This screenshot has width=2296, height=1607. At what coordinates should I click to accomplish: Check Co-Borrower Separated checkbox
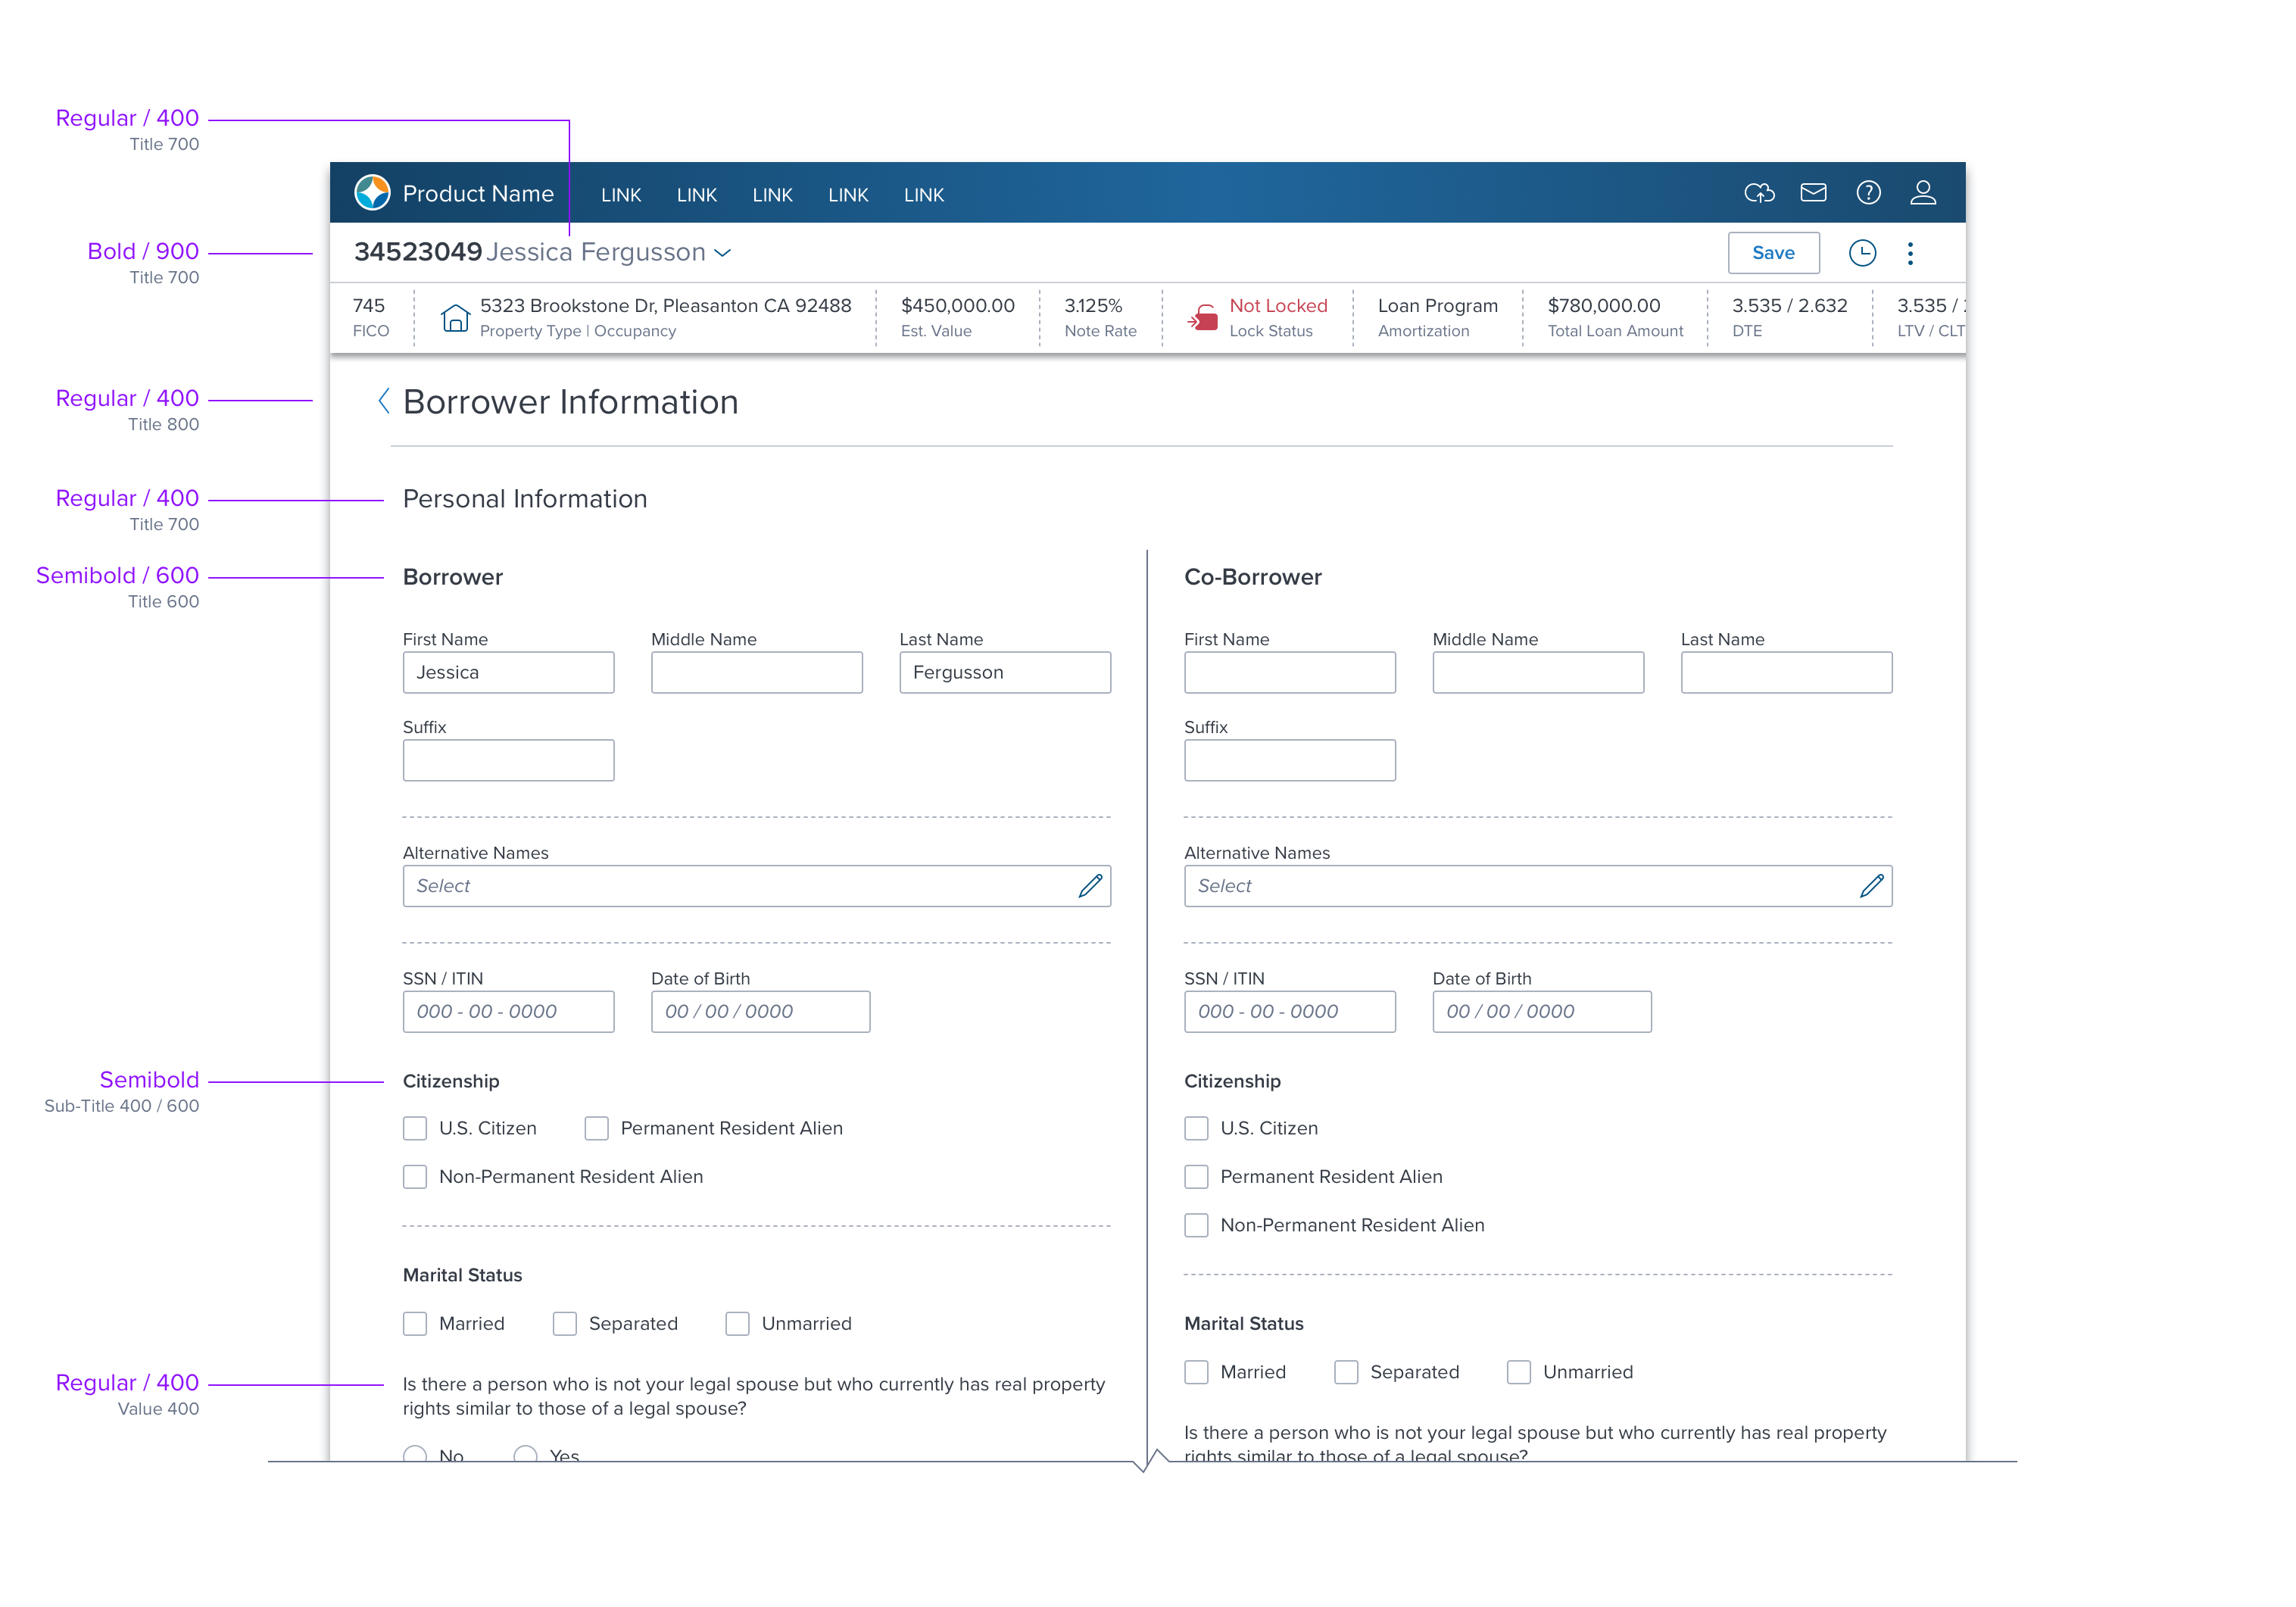1346,1372
